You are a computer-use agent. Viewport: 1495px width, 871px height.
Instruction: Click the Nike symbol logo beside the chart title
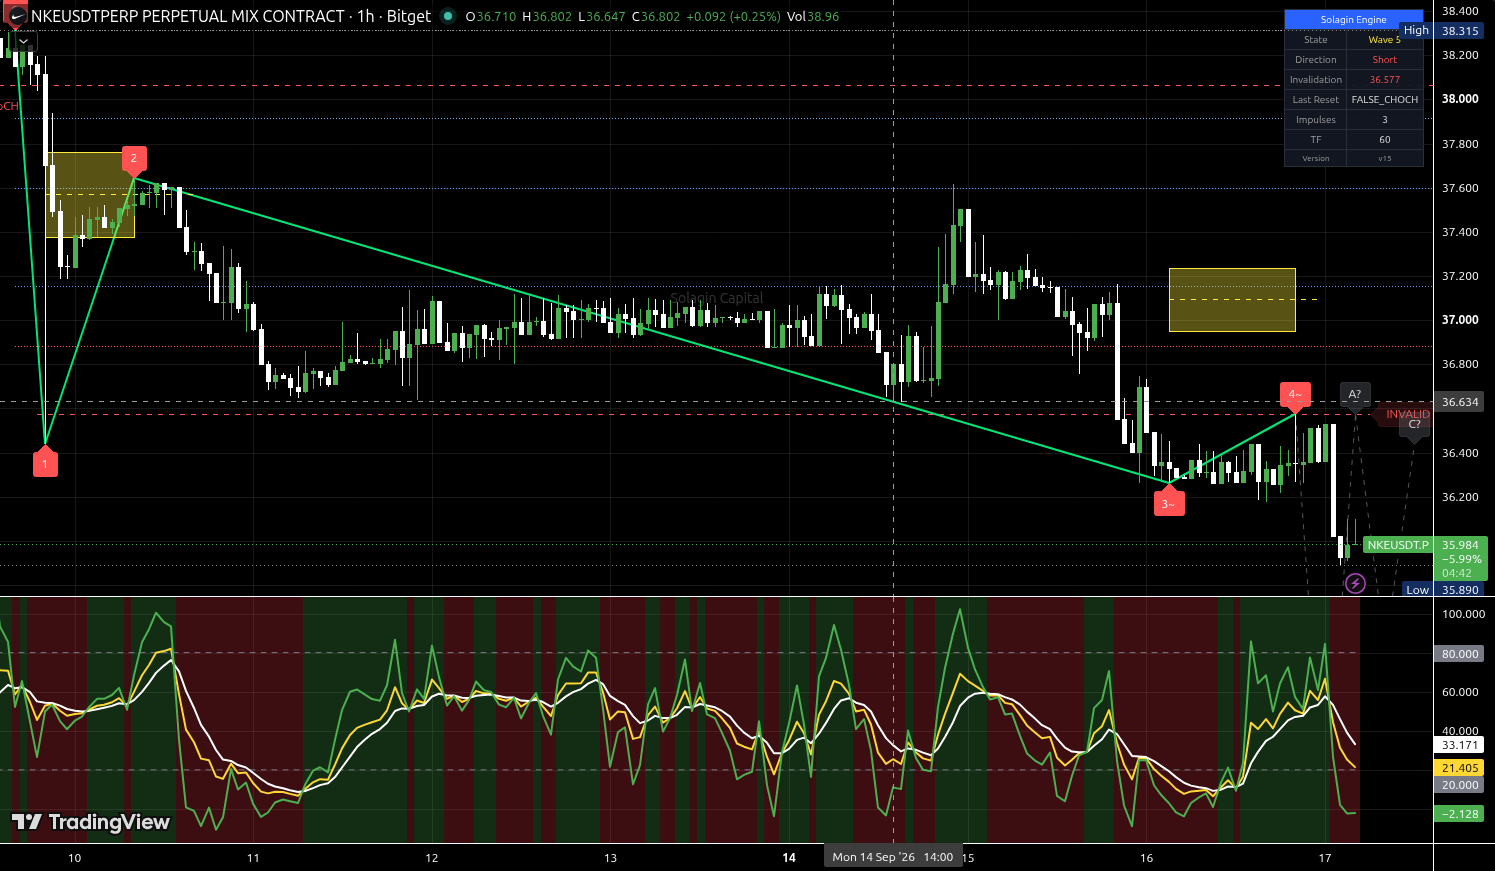point(16,16)
